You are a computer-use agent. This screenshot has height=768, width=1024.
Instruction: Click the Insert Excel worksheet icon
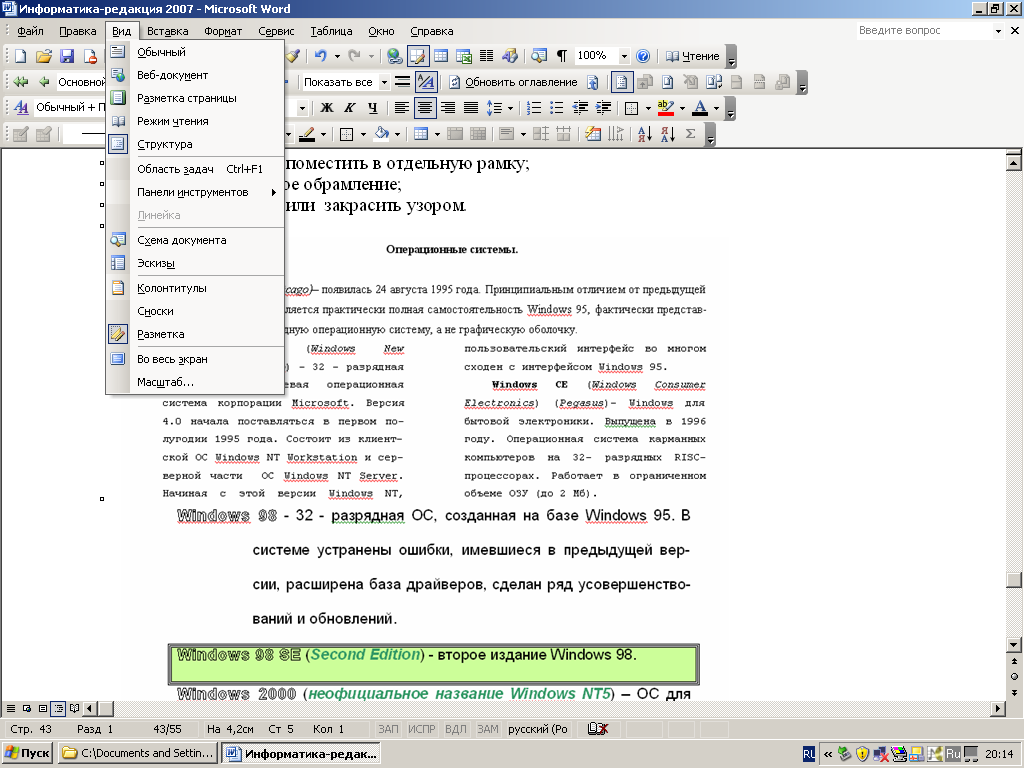tap(464, 56)
